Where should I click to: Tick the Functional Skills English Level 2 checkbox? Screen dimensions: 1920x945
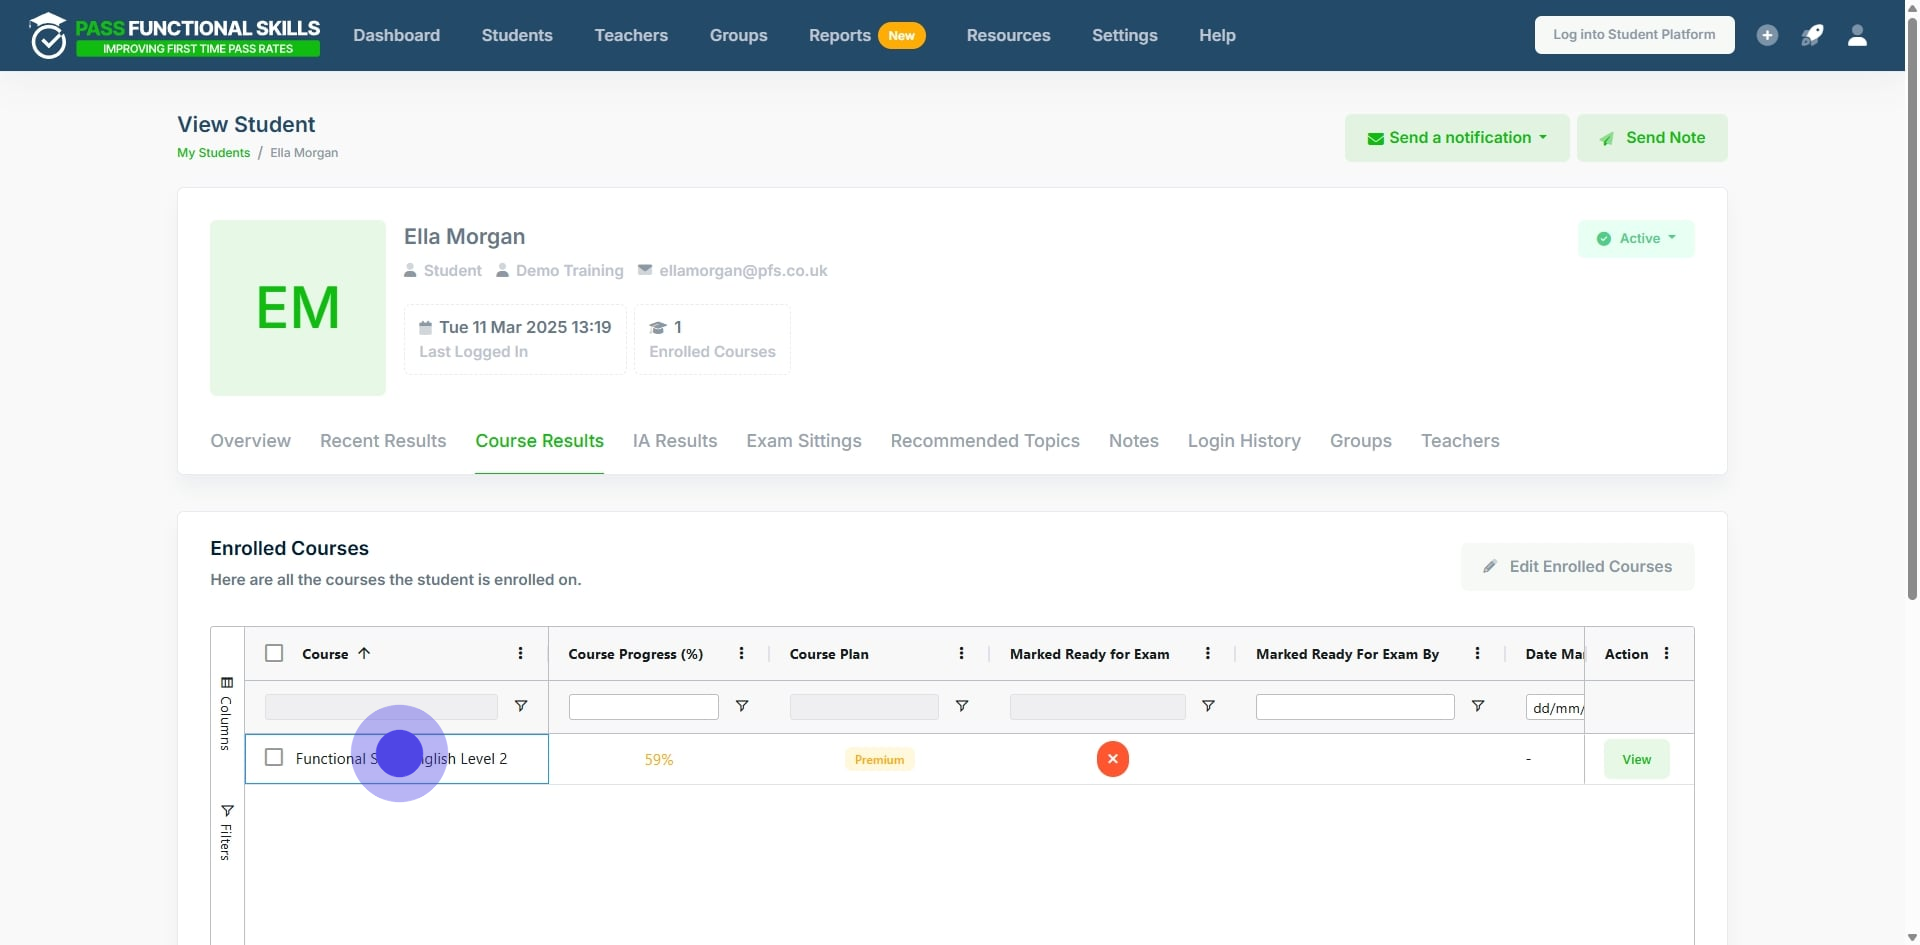point(274,757)
